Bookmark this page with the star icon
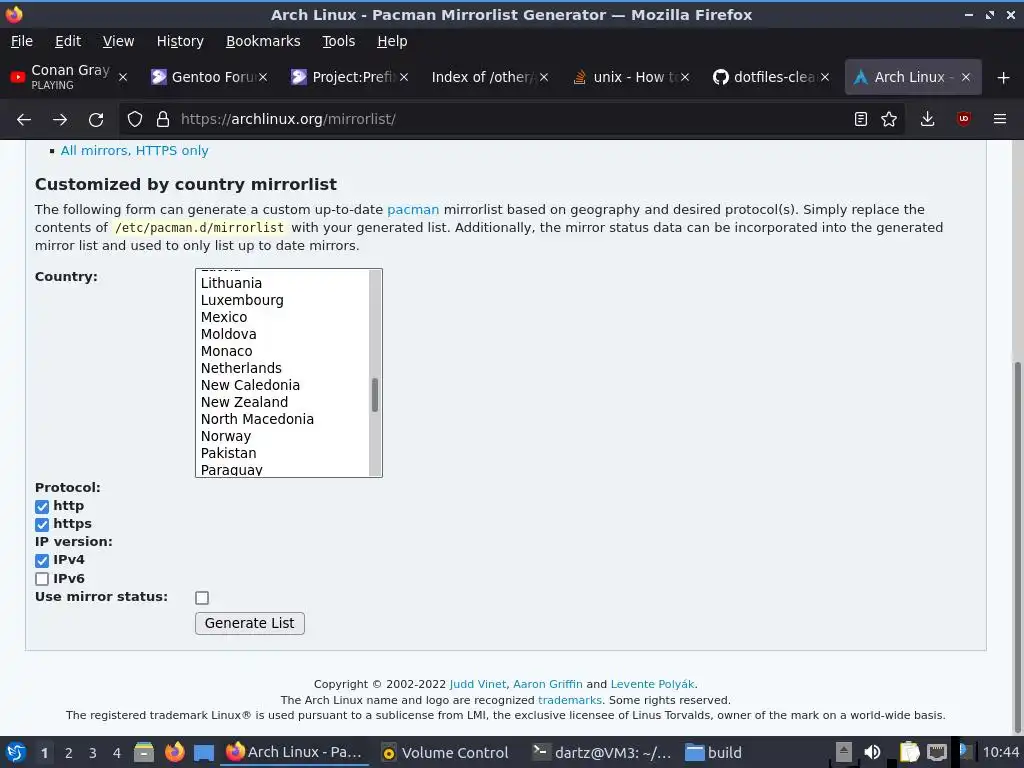This screenshot has width=1024, height=768. [x=889, y=119]
